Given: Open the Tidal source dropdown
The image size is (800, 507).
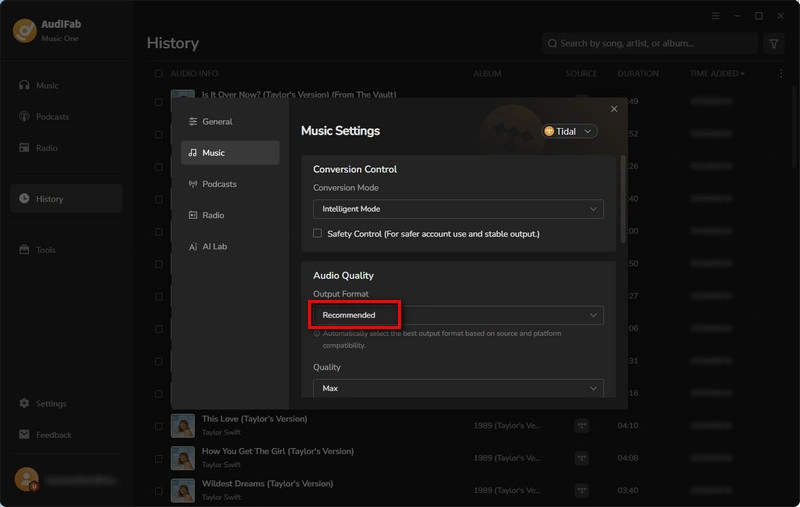Looking at the screenshot, I should pyautogui.click(x=569, y=131).
